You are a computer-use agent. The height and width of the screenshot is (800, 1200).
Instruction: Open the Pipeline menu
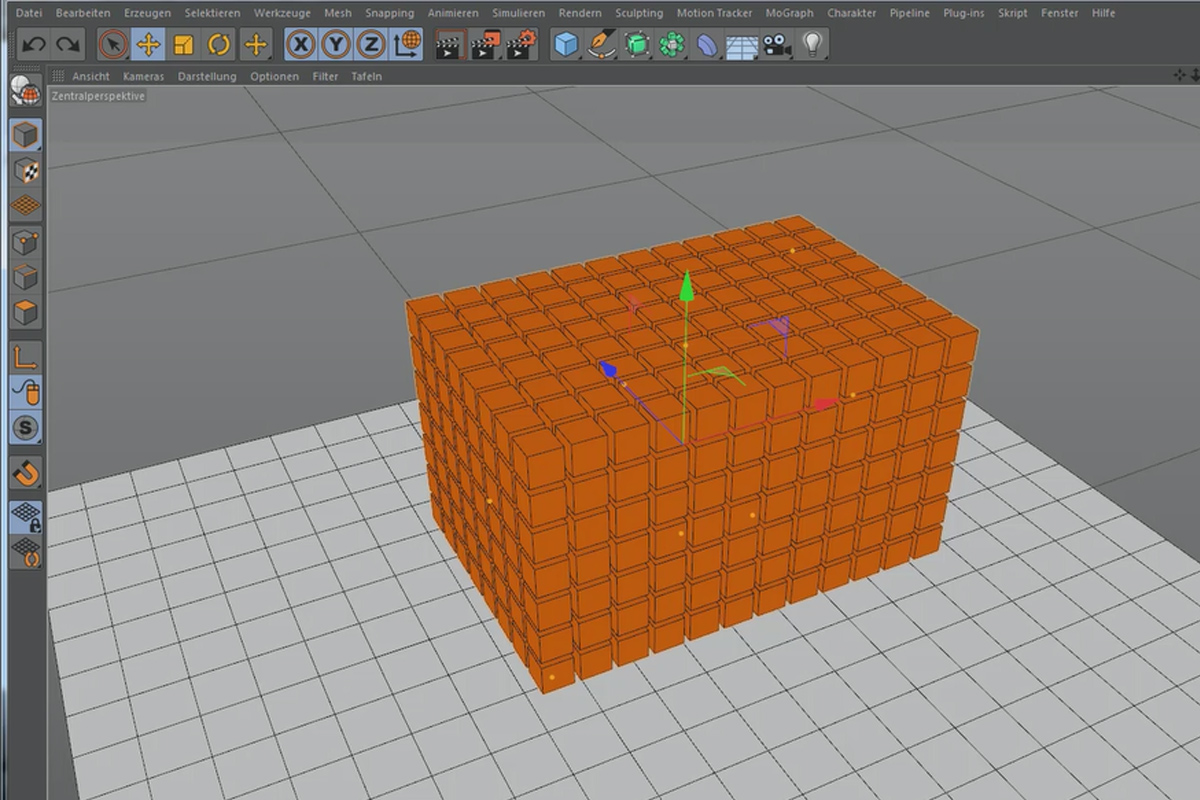[x=909, y=13]
